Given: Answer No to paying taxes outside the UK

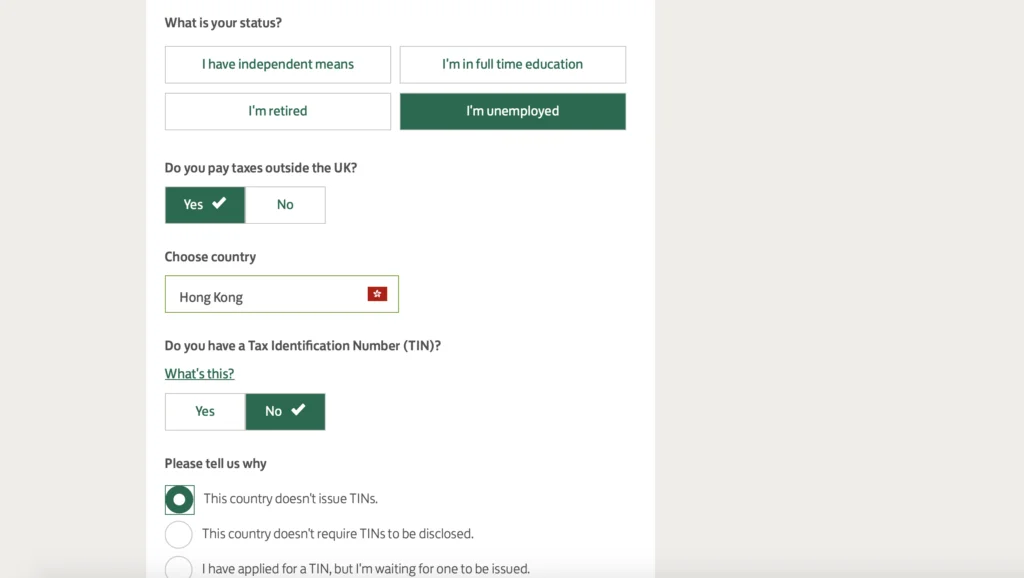Looking at the screenshot, I should click(285, 205).
